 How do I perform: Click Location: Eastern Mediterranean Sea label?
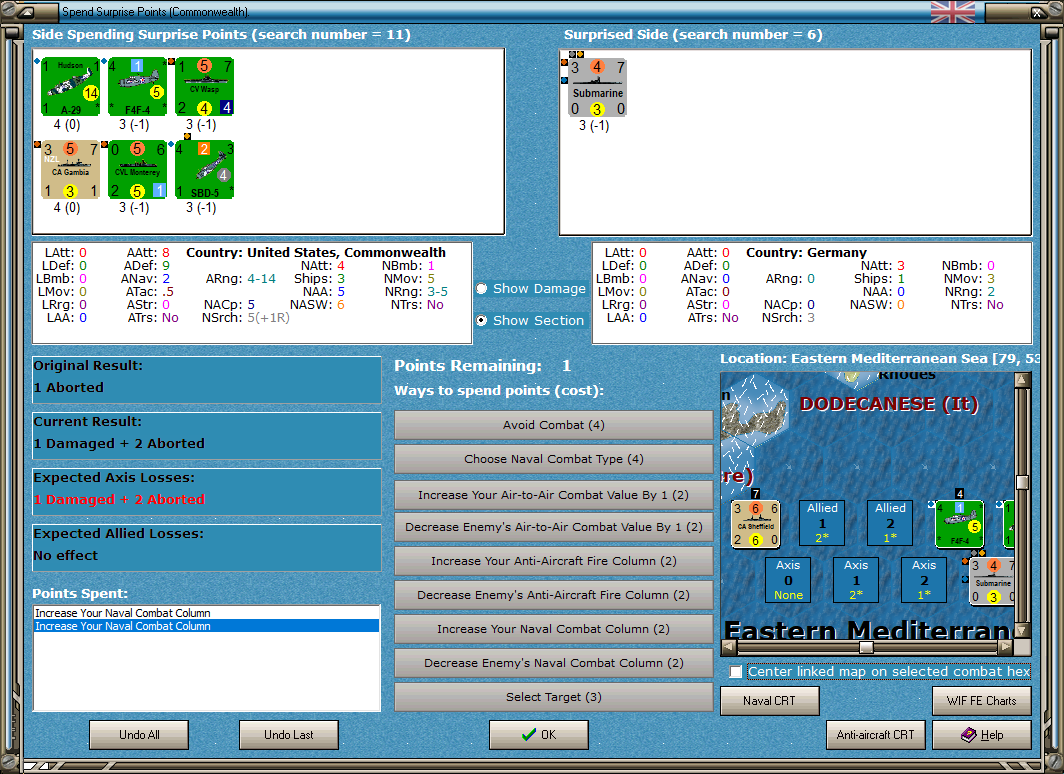(879, 358)
